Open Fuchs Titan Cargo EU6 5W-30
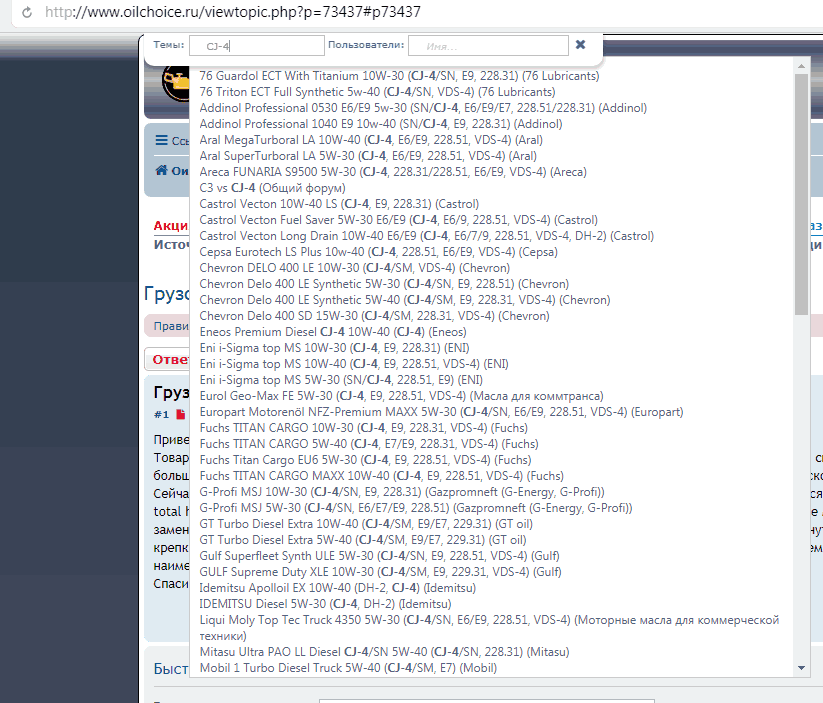 (x=365, y=460)
